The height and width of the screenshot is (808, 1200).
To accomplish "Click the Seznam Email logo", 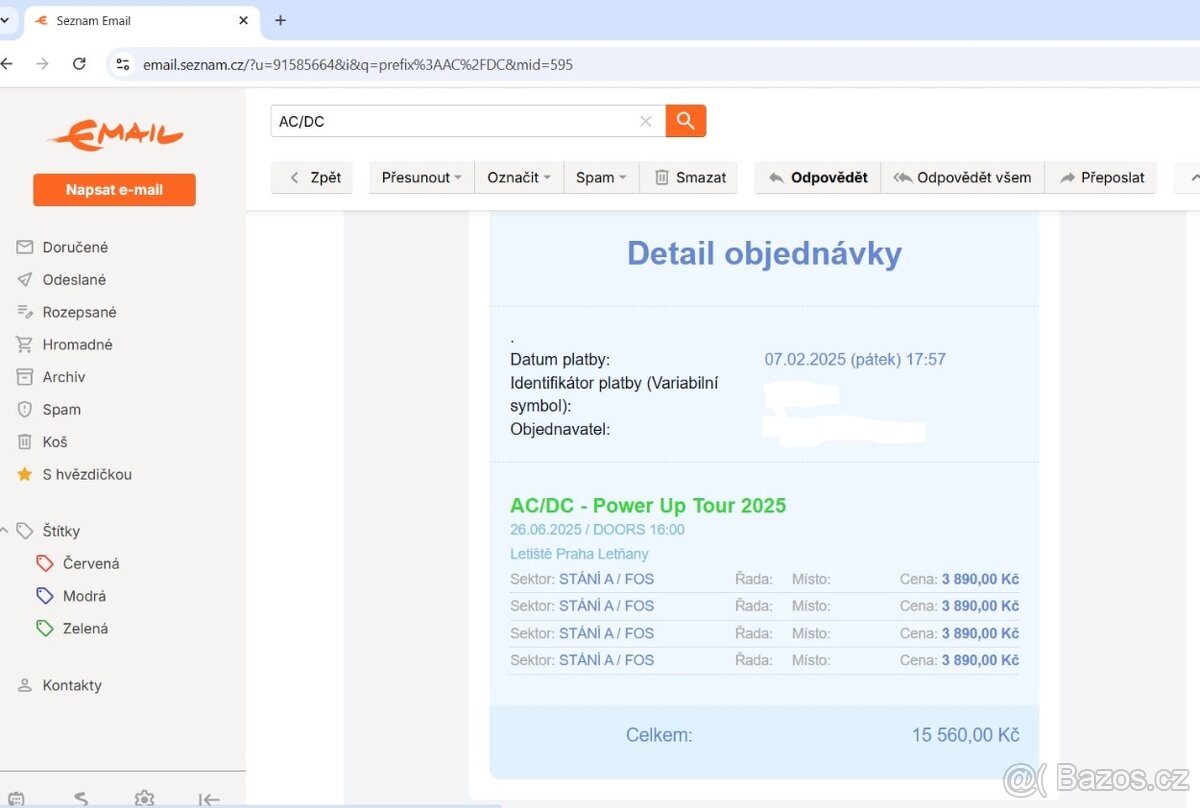I will click(115, 134).
